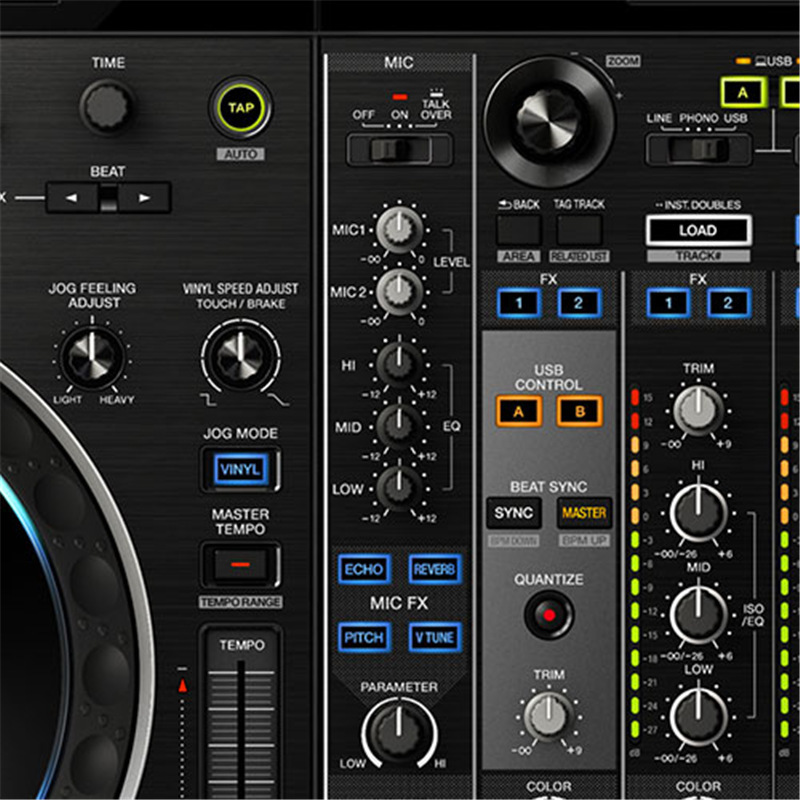Select USB CONTROL A button
The height and width of the screenshot is (800, 800).
pyautogui.click(x=519, y=411)
